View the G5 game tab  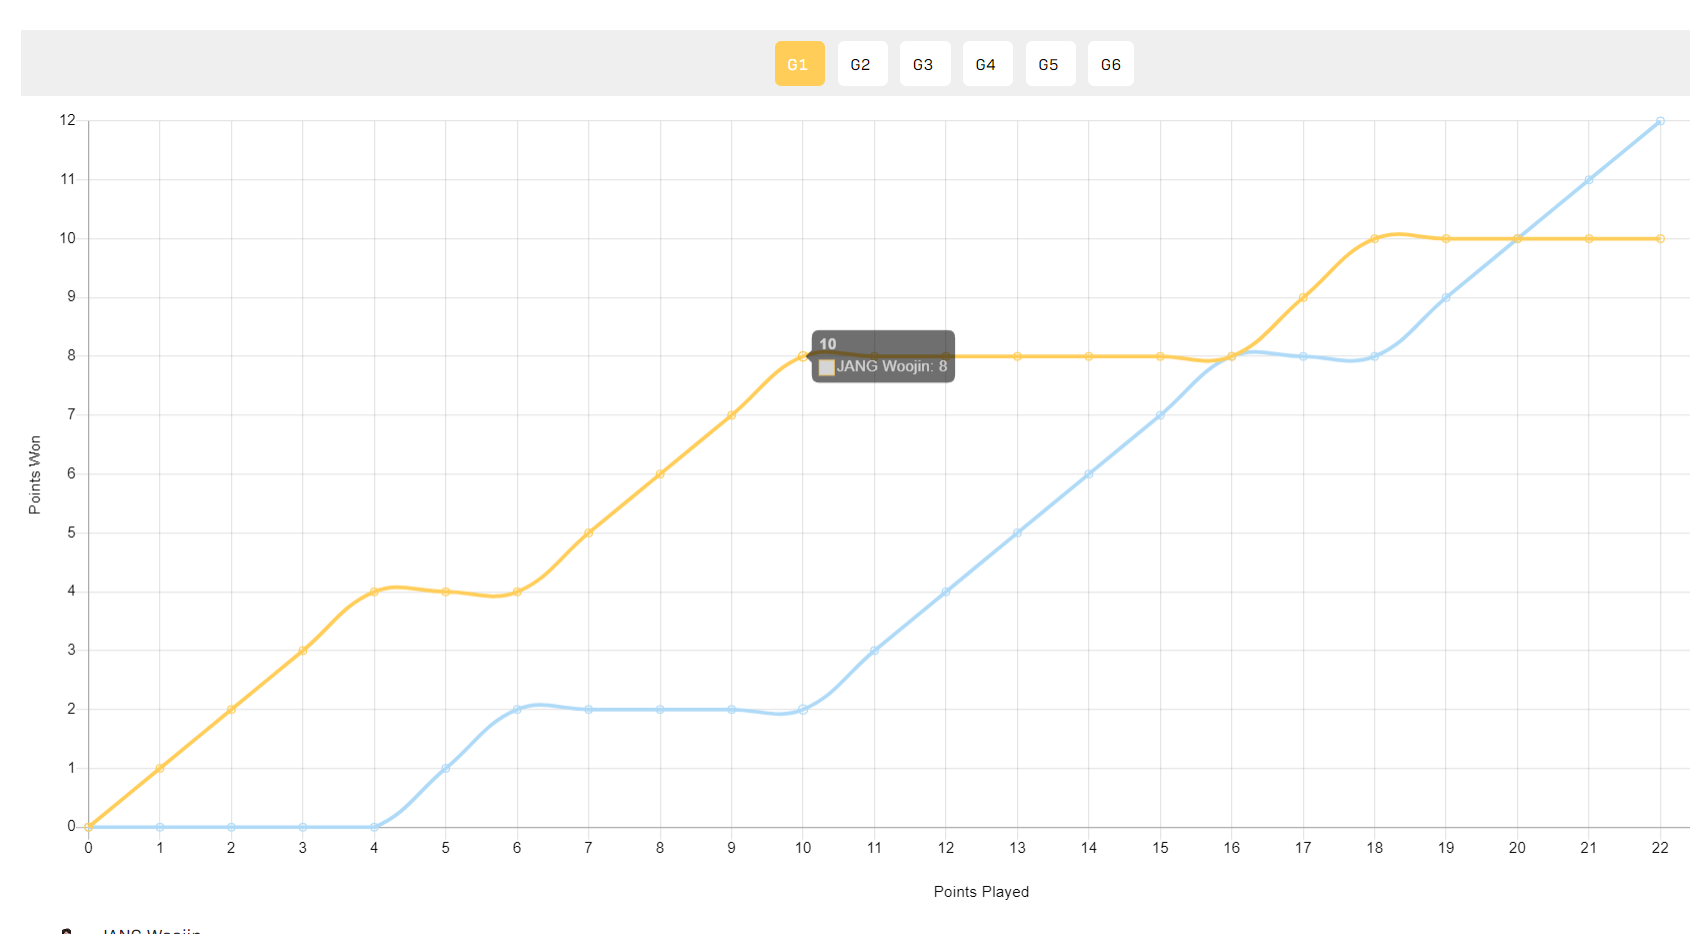(1050, 64)
